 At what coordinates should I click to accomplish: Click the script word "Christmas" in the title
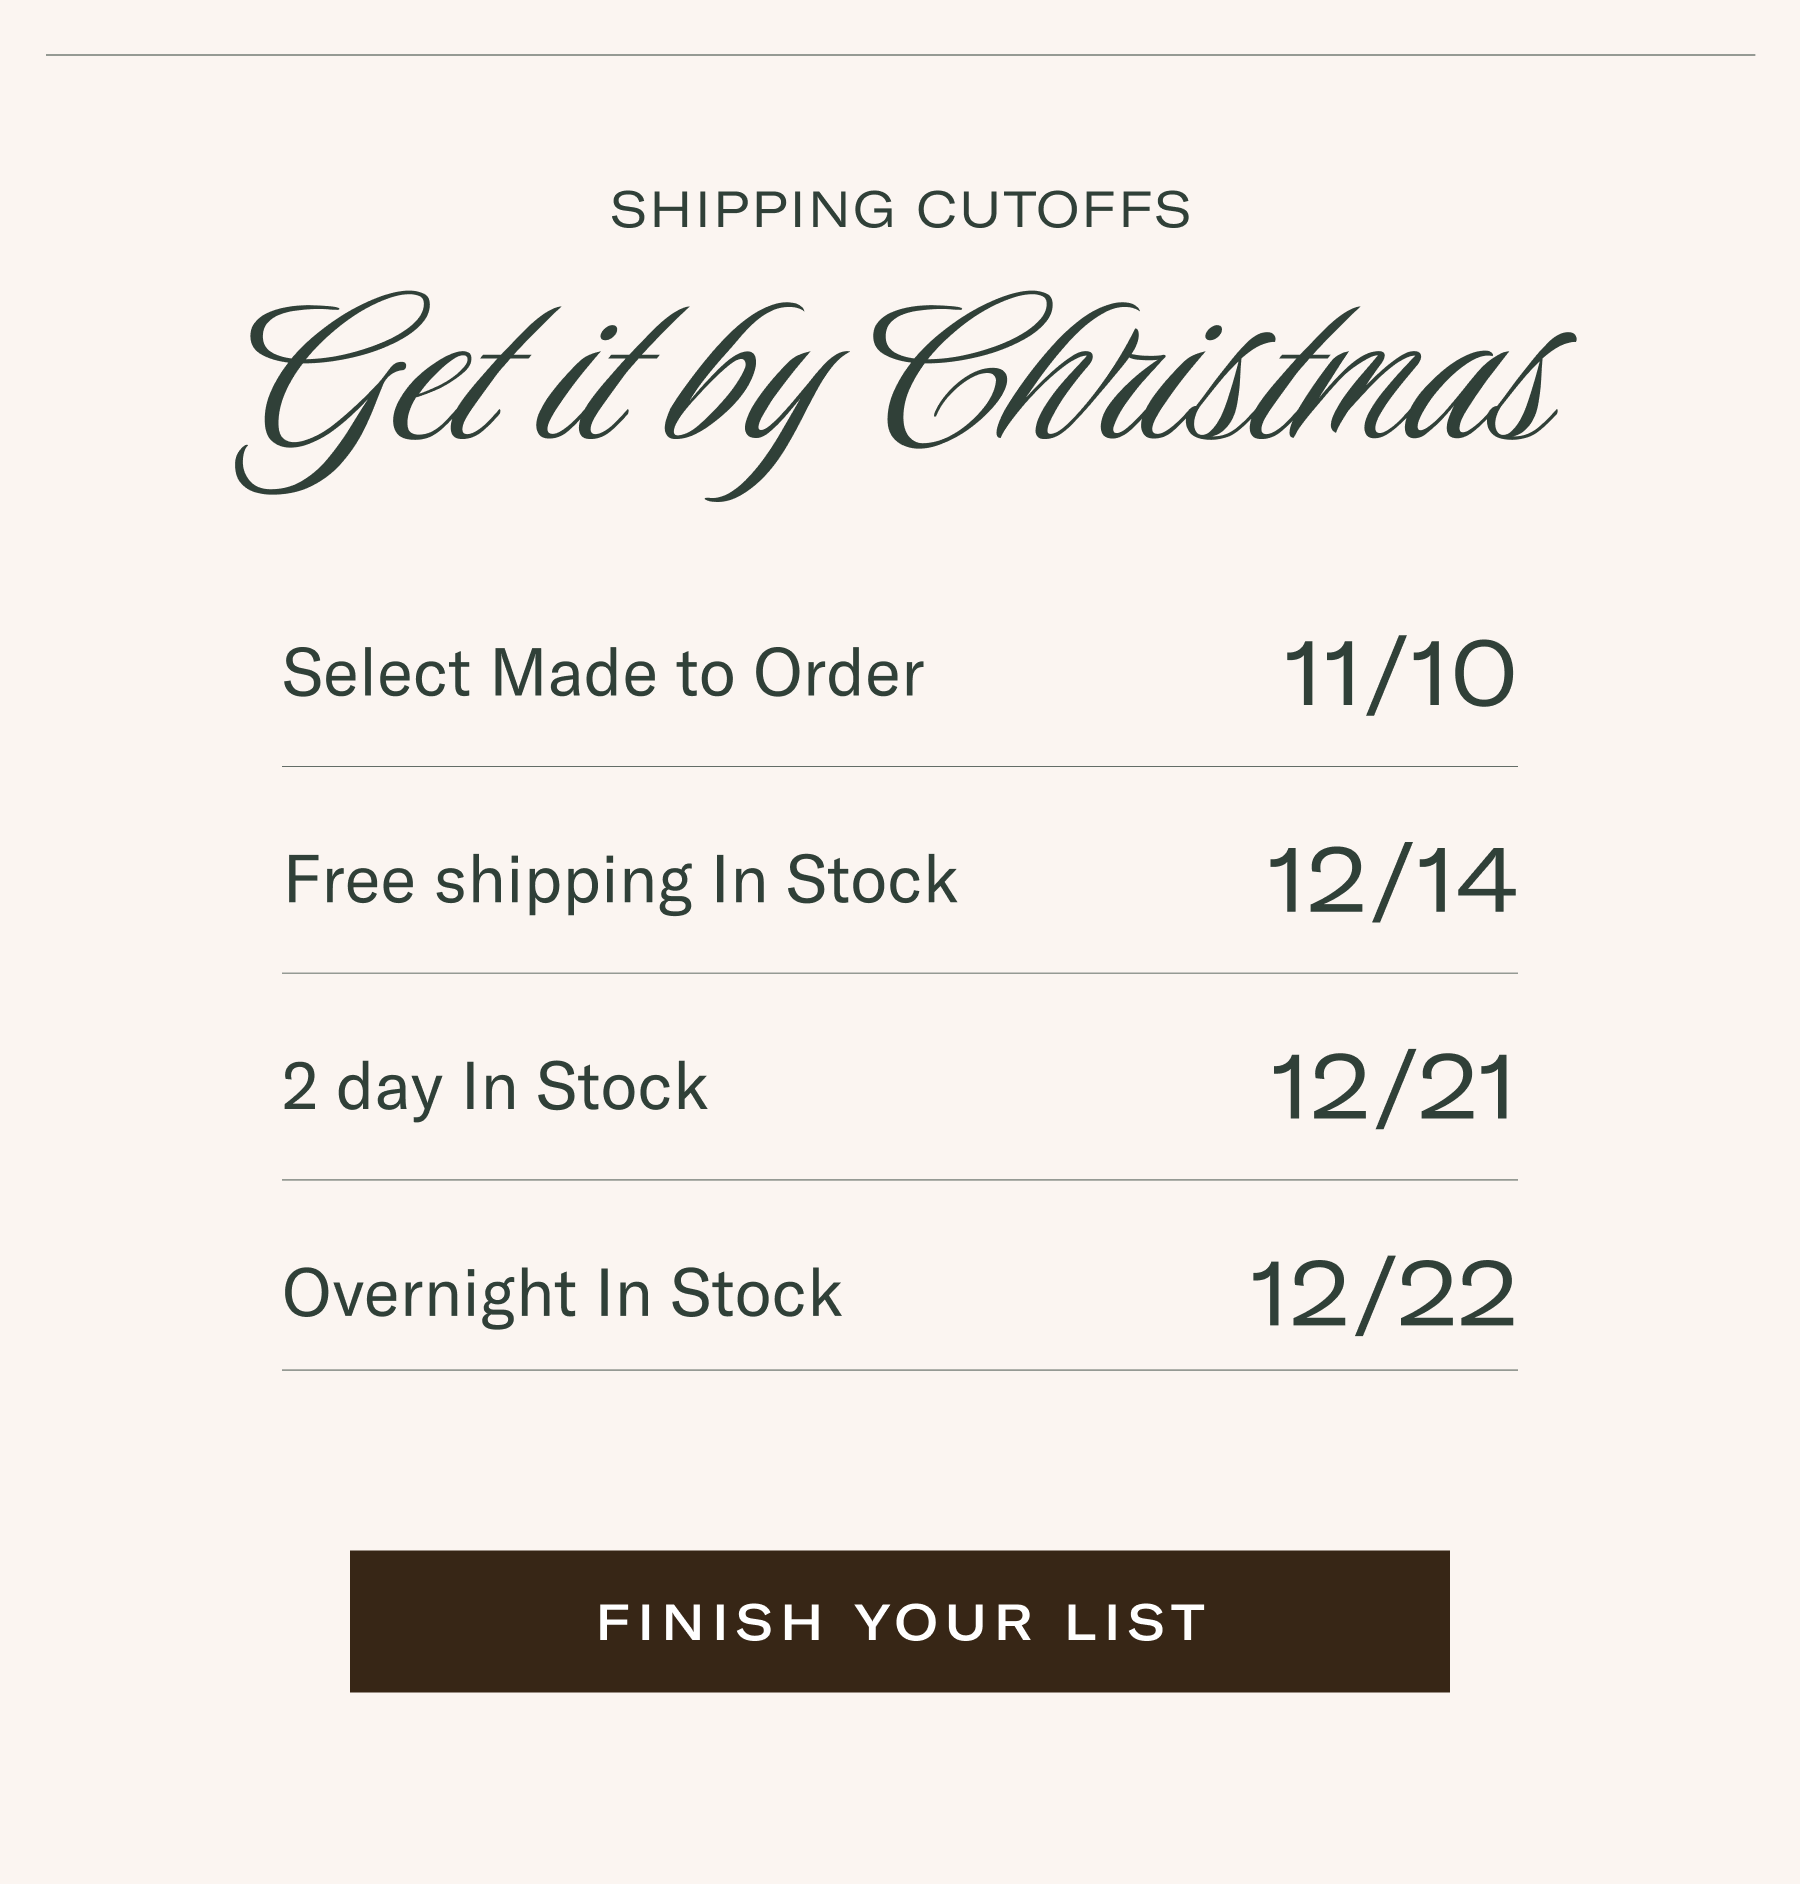click(1220, 375)
